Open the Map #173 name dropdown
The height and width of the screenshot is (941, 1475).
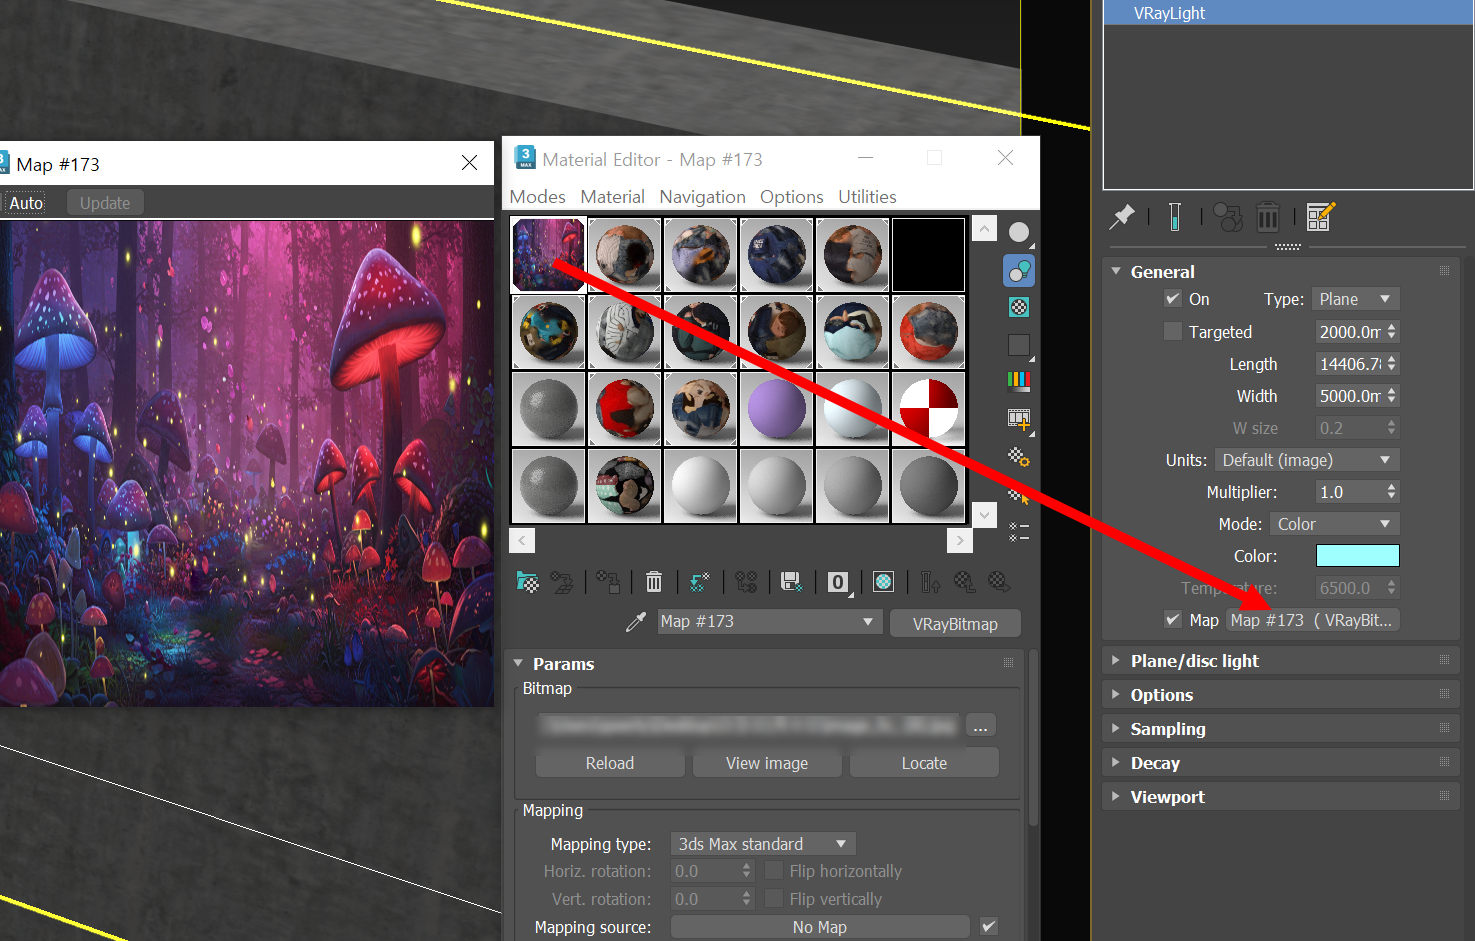769,622
